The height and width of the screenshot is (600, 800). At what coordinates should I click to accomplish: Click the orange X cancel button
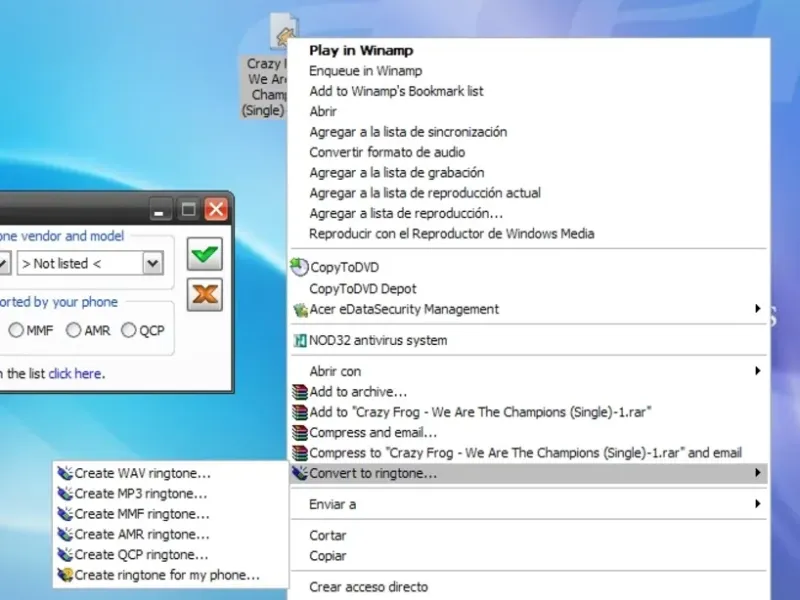tap(205, 294)
